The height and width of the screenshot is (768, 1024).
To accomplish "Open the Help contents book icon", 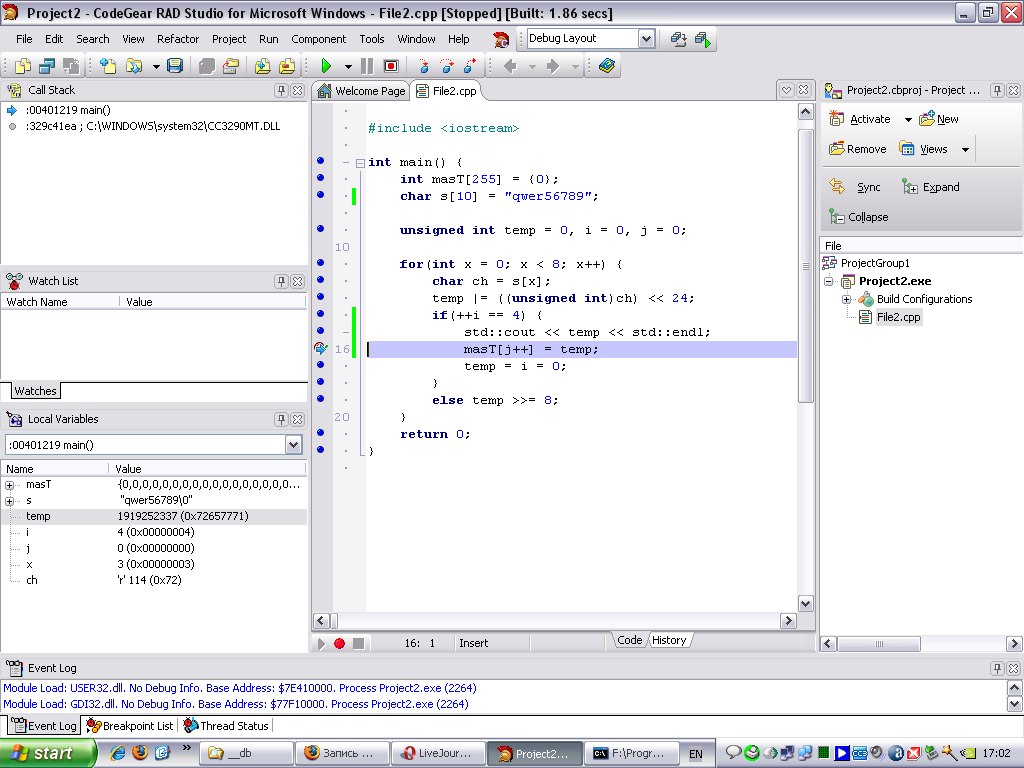I will [607, 66].
